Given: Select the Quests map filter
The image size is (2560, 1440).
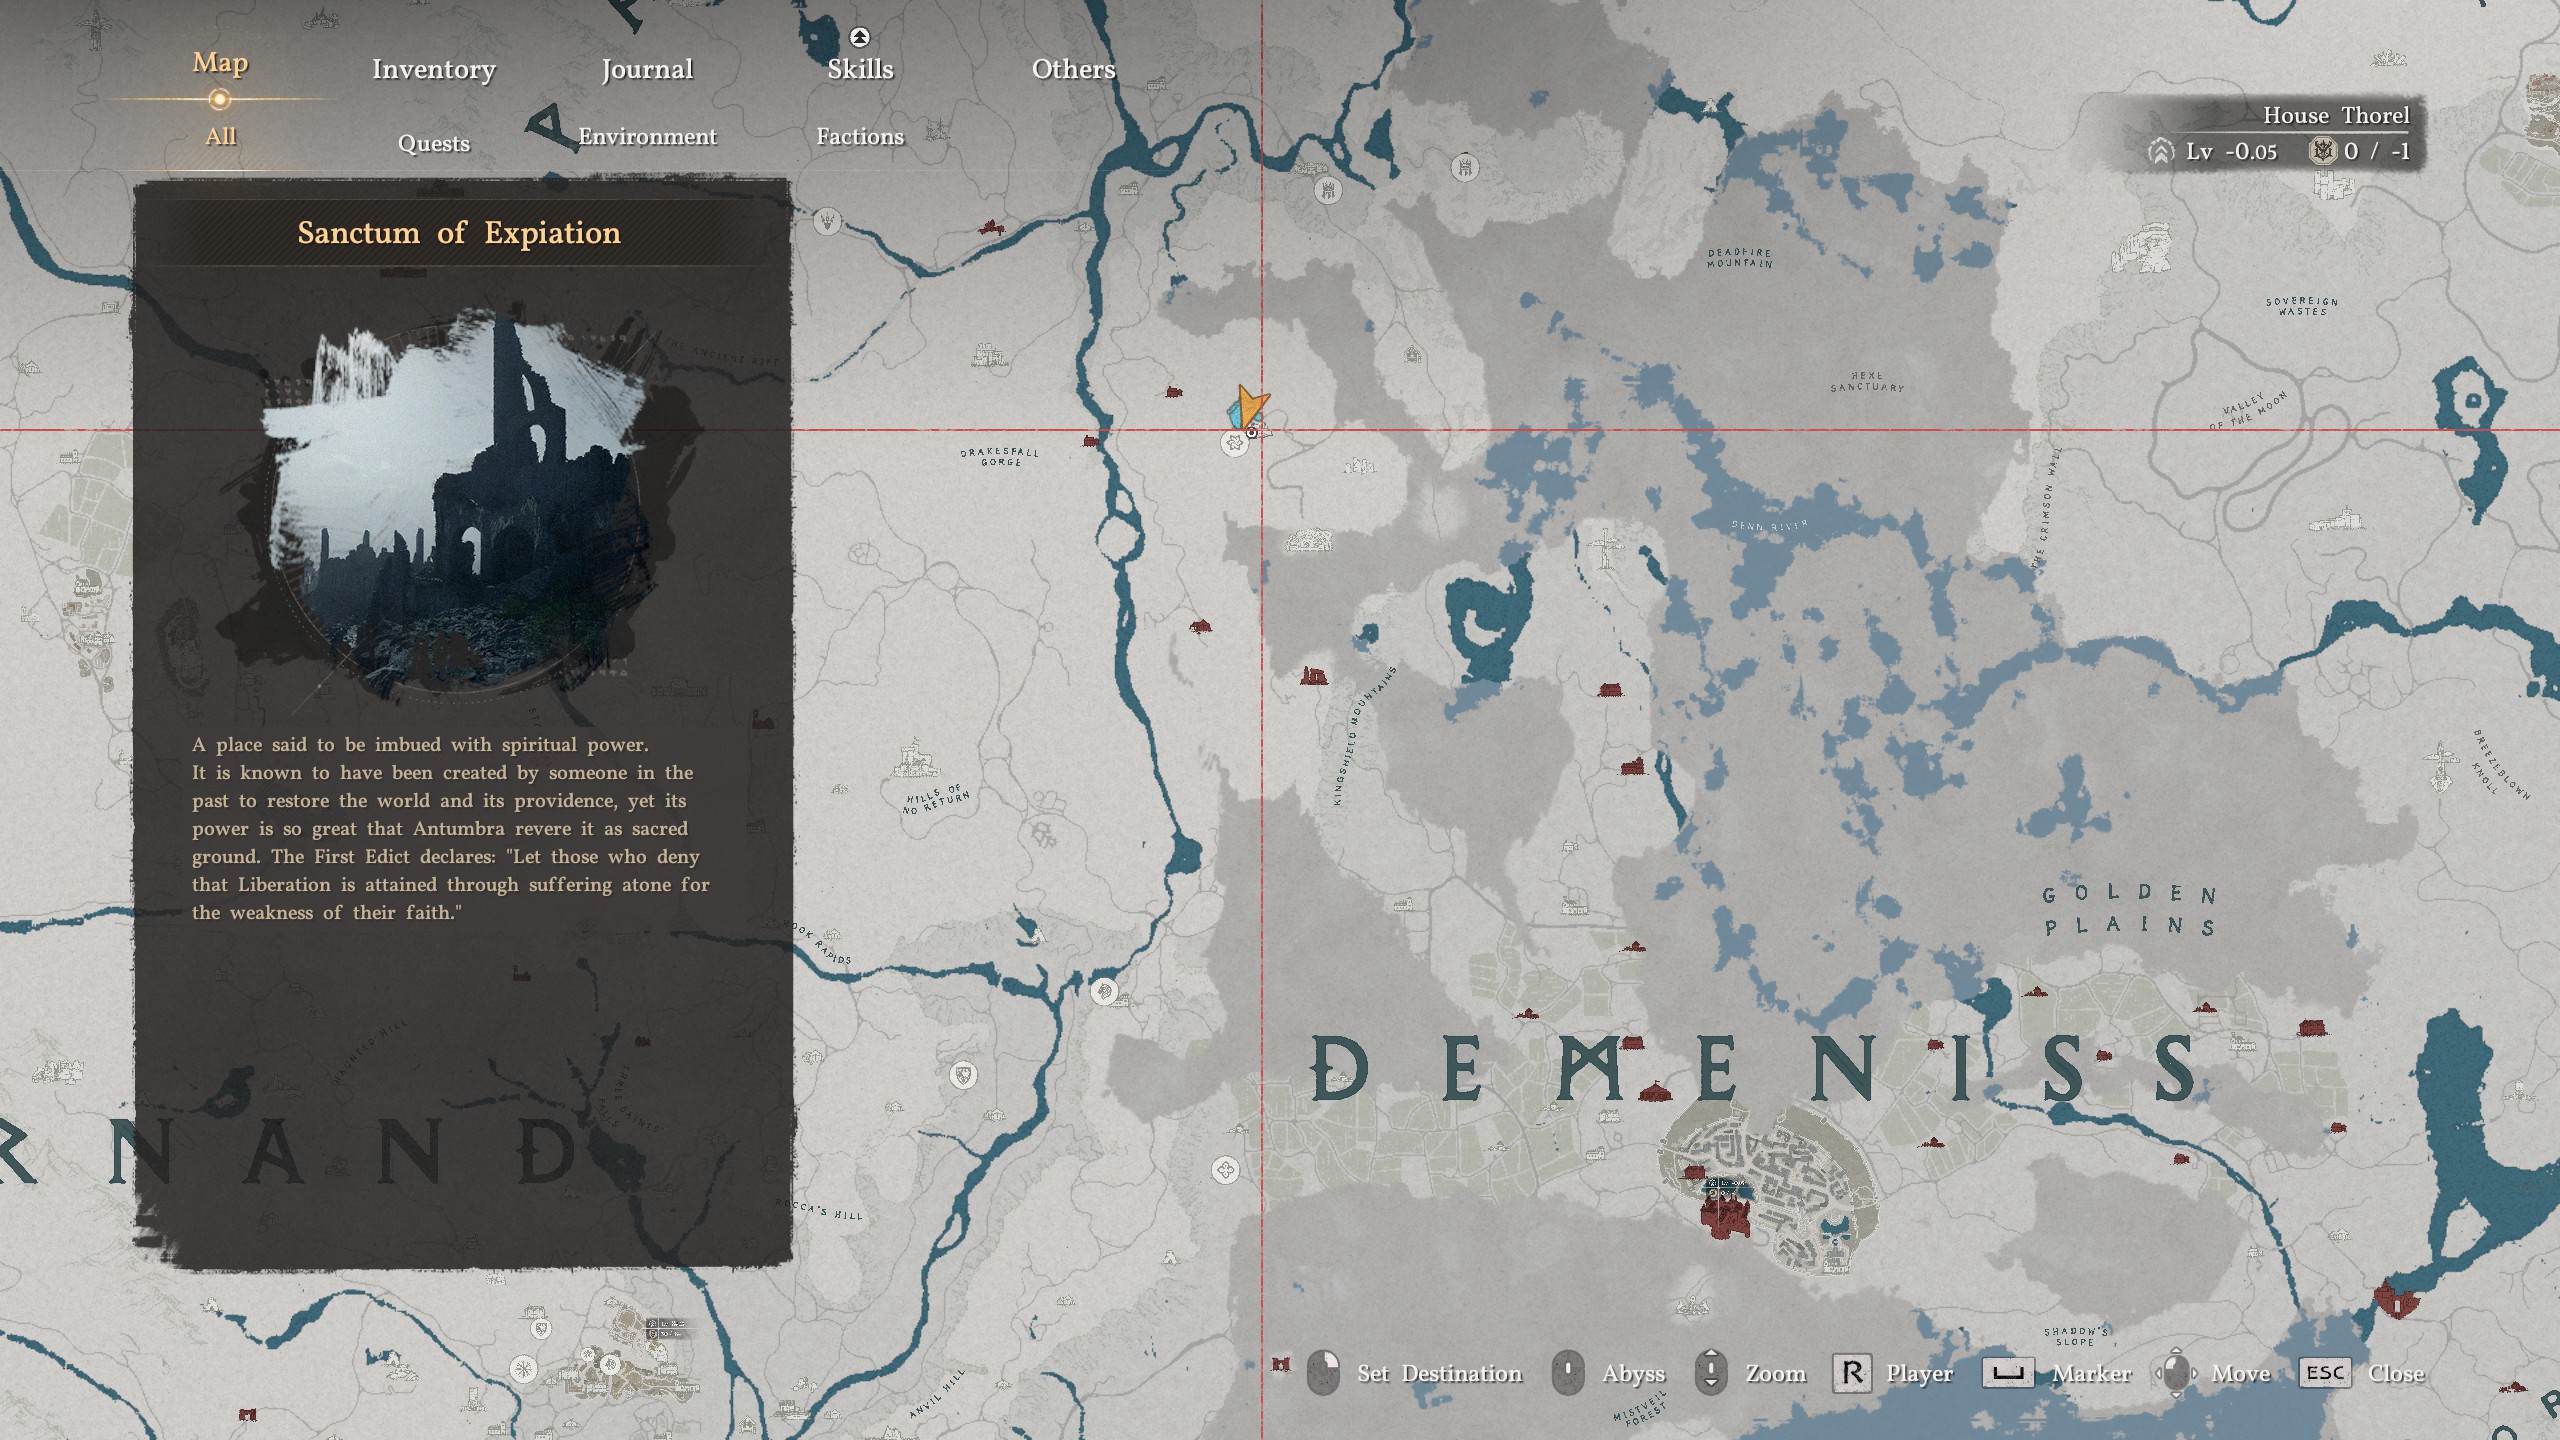Looking at the screenshot, I should coord(433,143).
